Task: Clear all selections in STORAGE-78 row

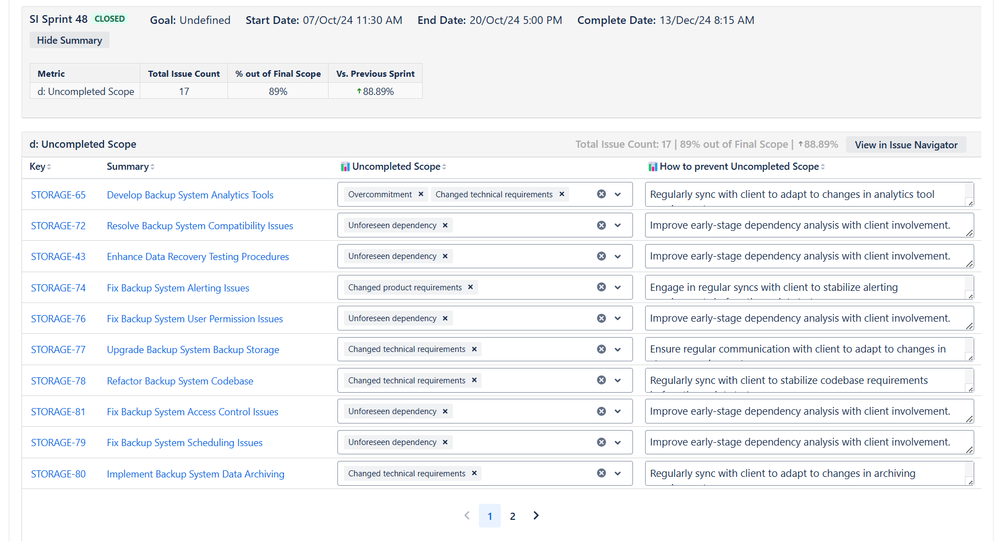Action: [x=601, y=380]
